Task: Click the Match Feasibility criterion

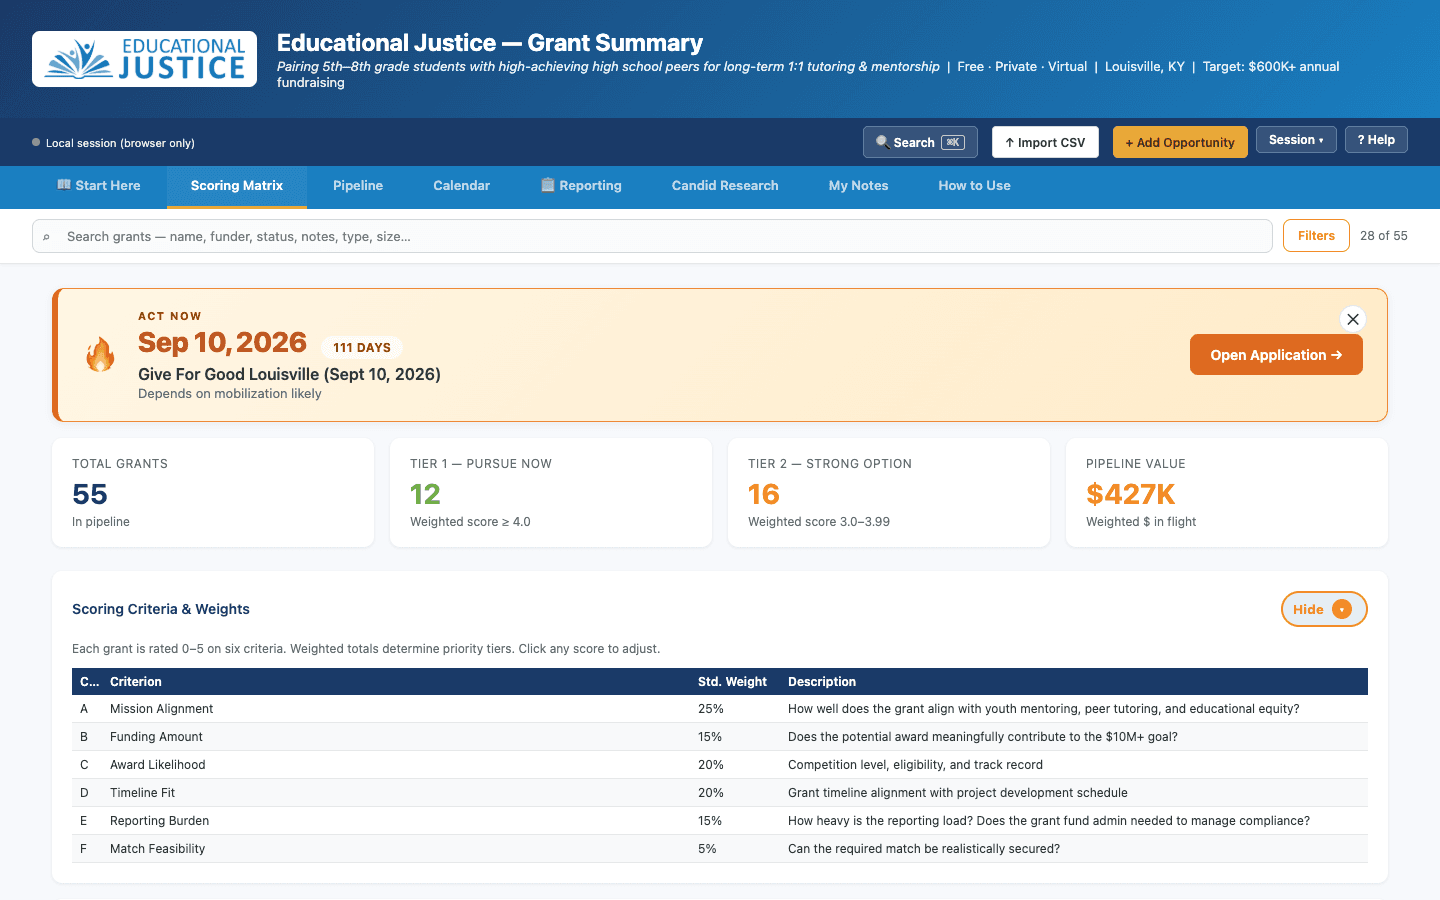Action: click(x=158, y=849)
